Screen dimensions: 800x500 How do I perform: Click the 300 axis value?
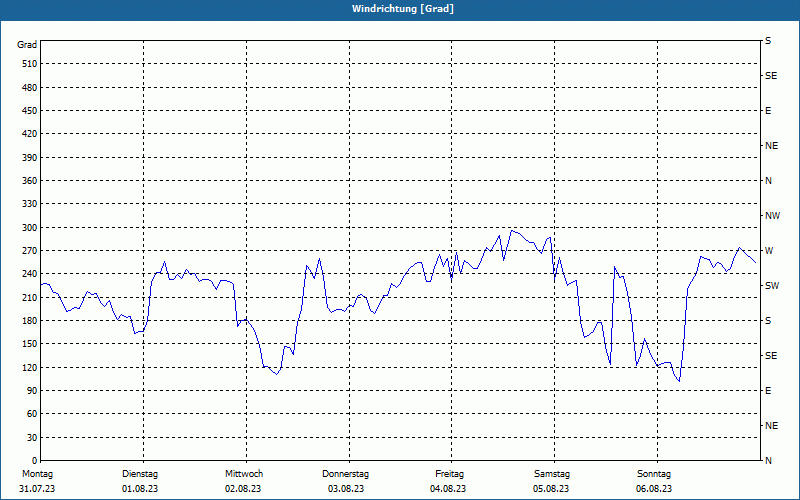(x=30, y=227)
